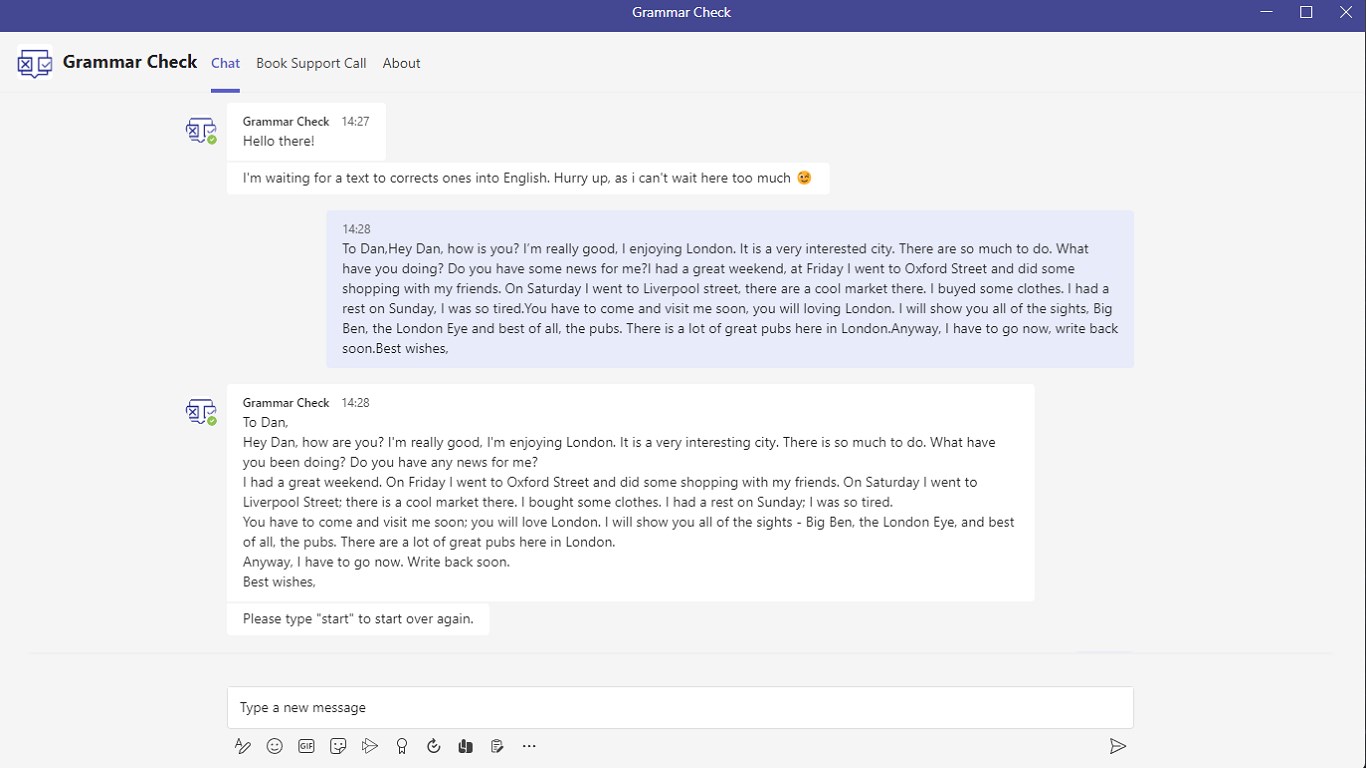
Task: Click the 'To Dan,' line in the corrected reply
Action: [x=265, y=422]
